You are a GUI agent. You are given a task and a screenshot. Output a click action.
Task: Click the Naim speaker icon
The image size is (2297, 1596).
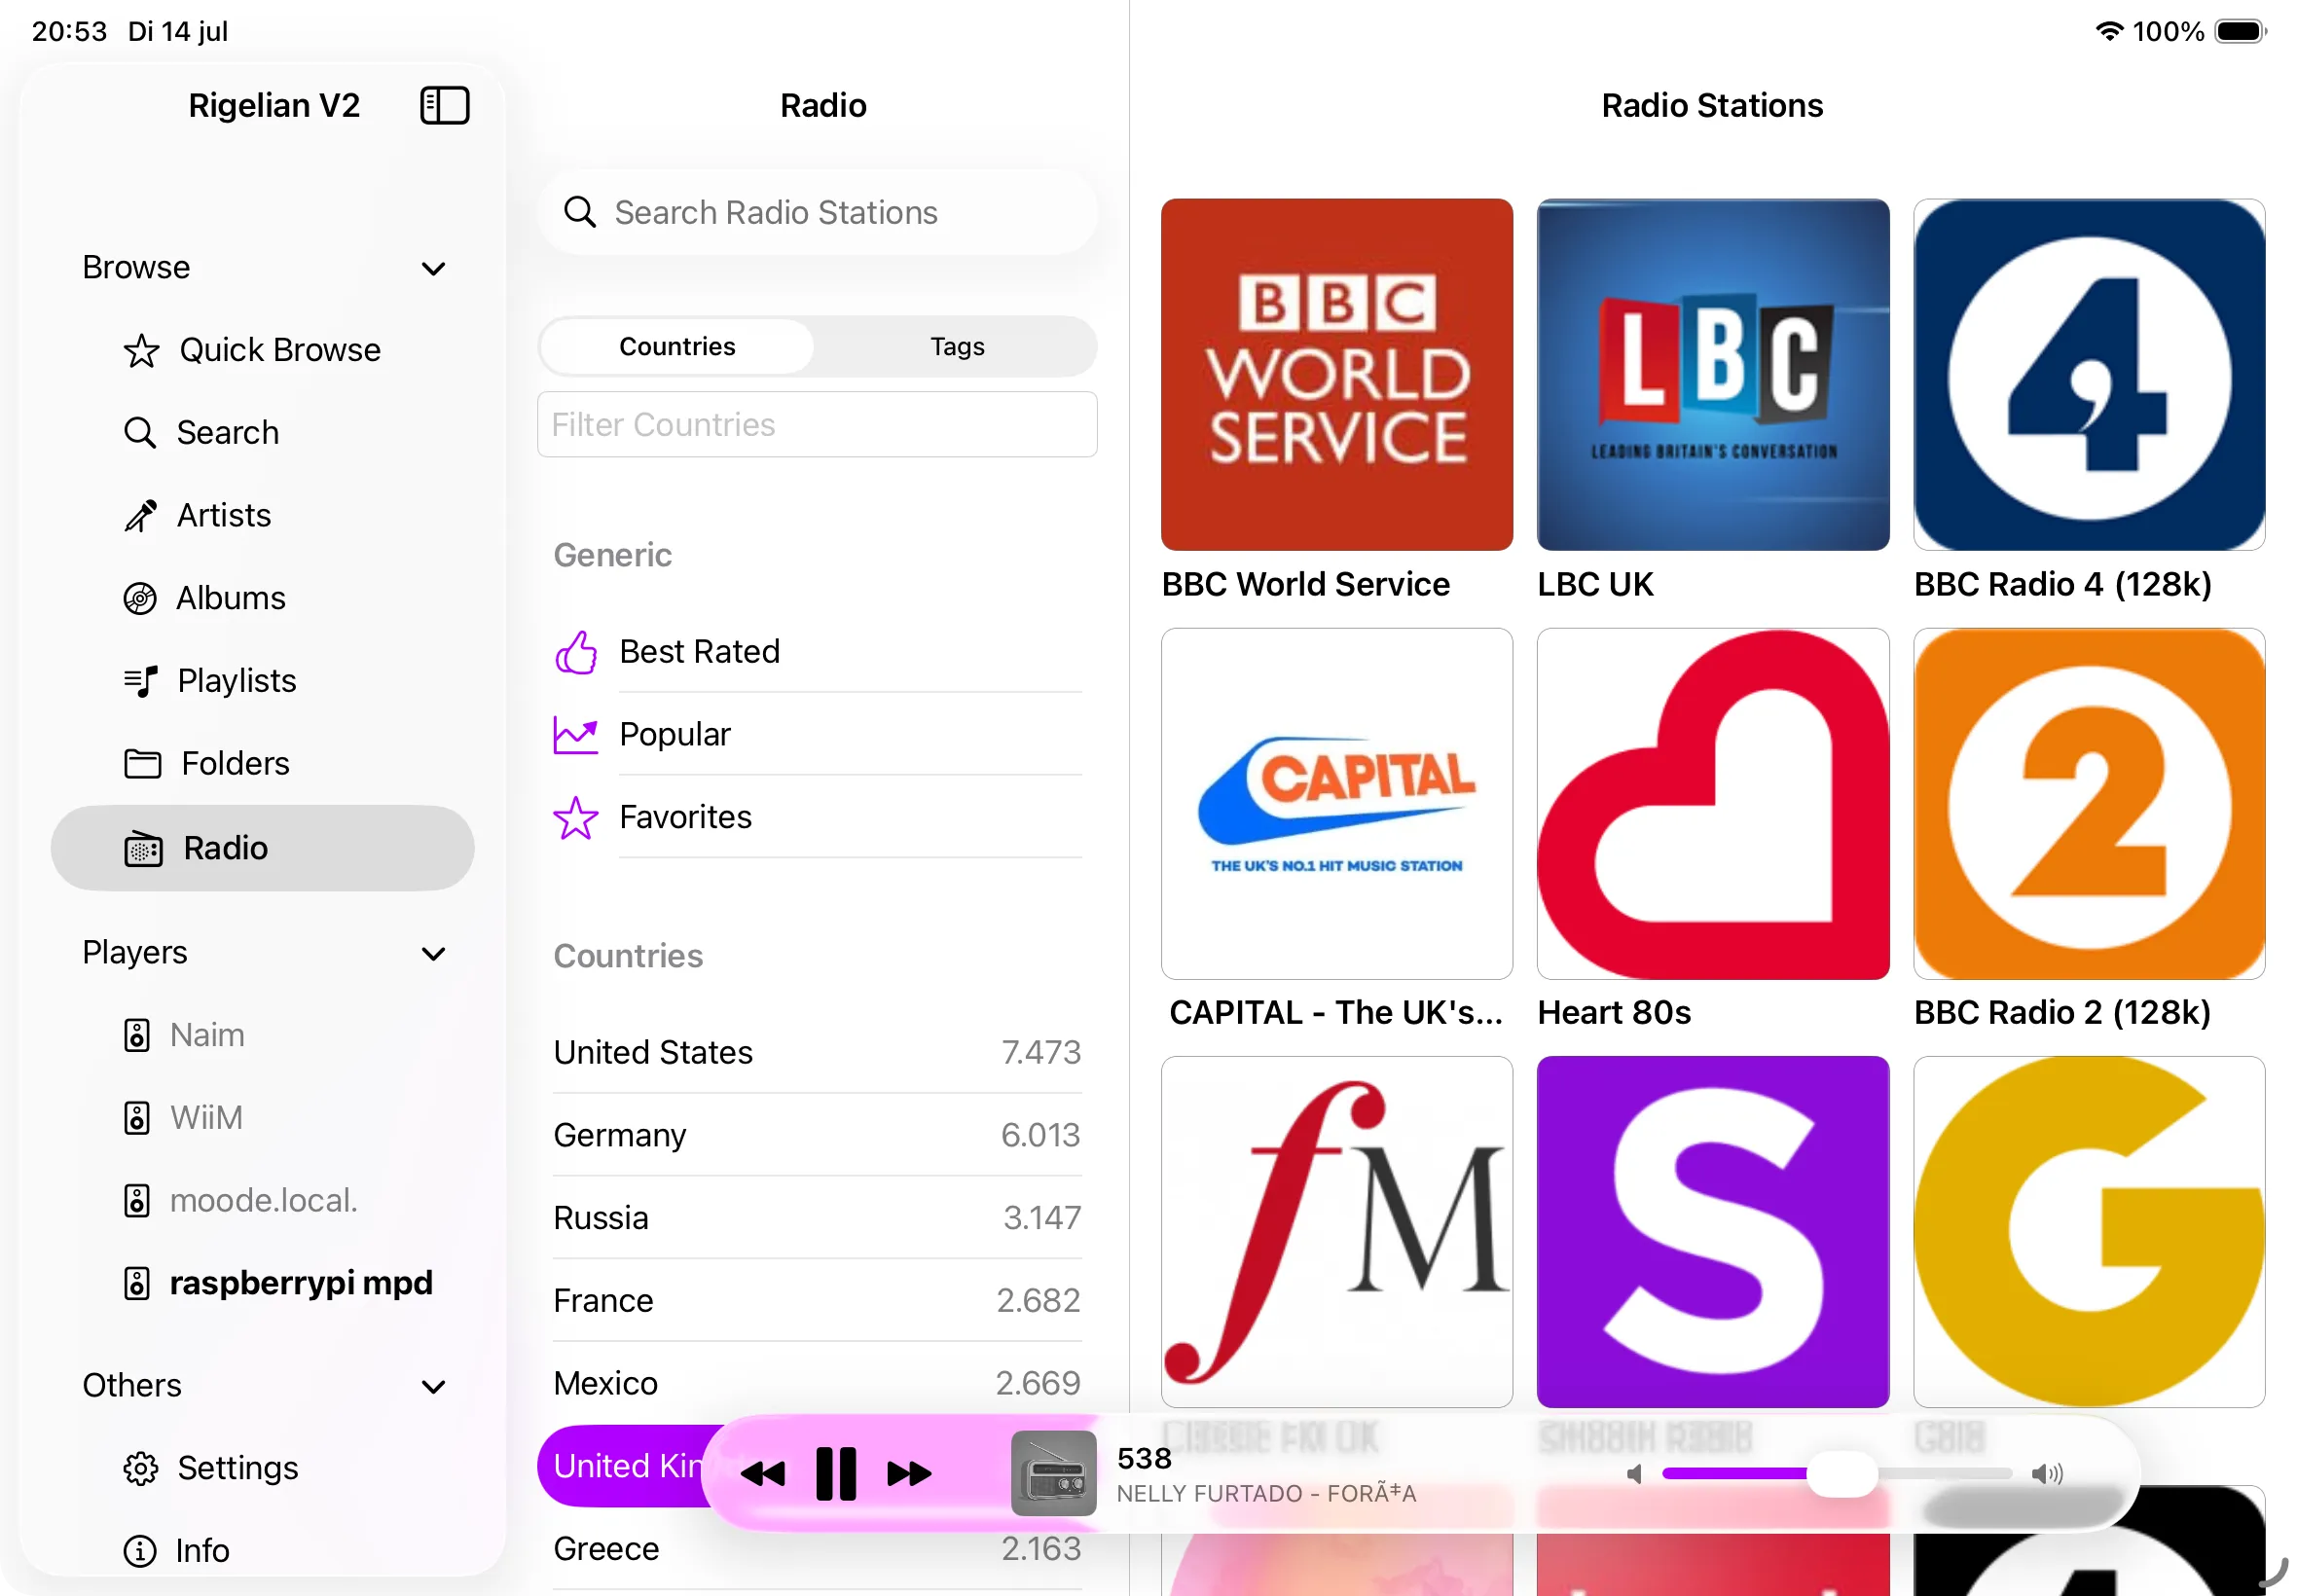(x=137, y=1035)
